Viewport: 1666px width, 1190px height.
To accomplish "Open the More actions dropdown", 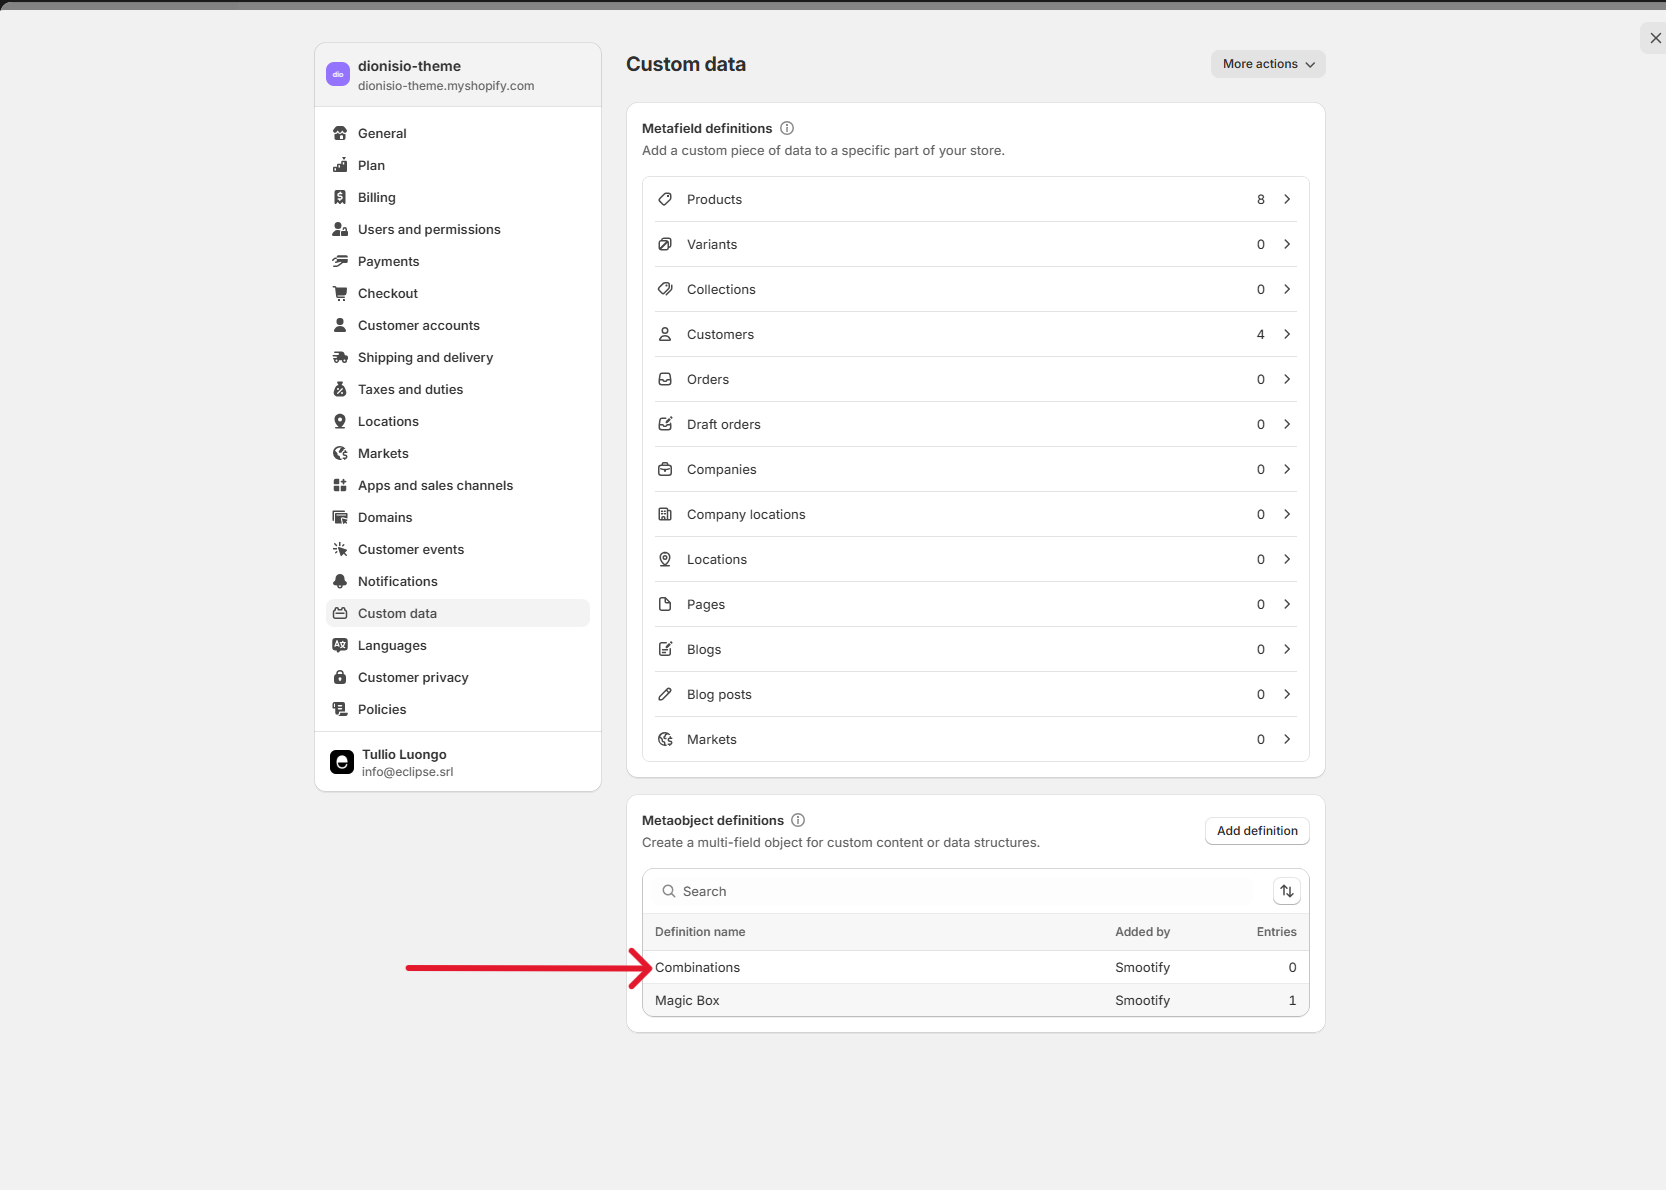I will coord(1267,64).
